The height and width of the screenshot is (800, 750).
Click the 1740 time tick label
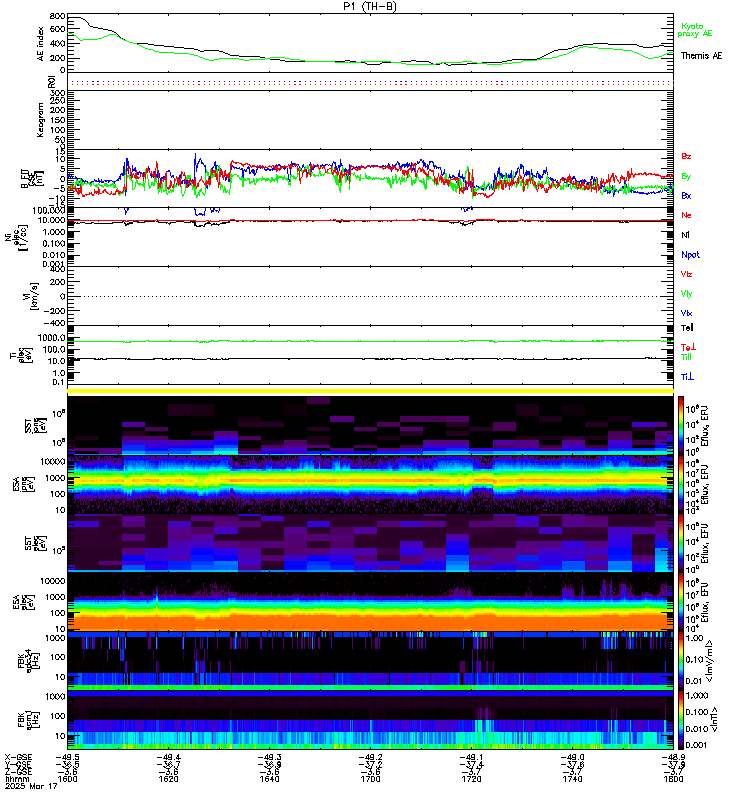pos(572,779)
